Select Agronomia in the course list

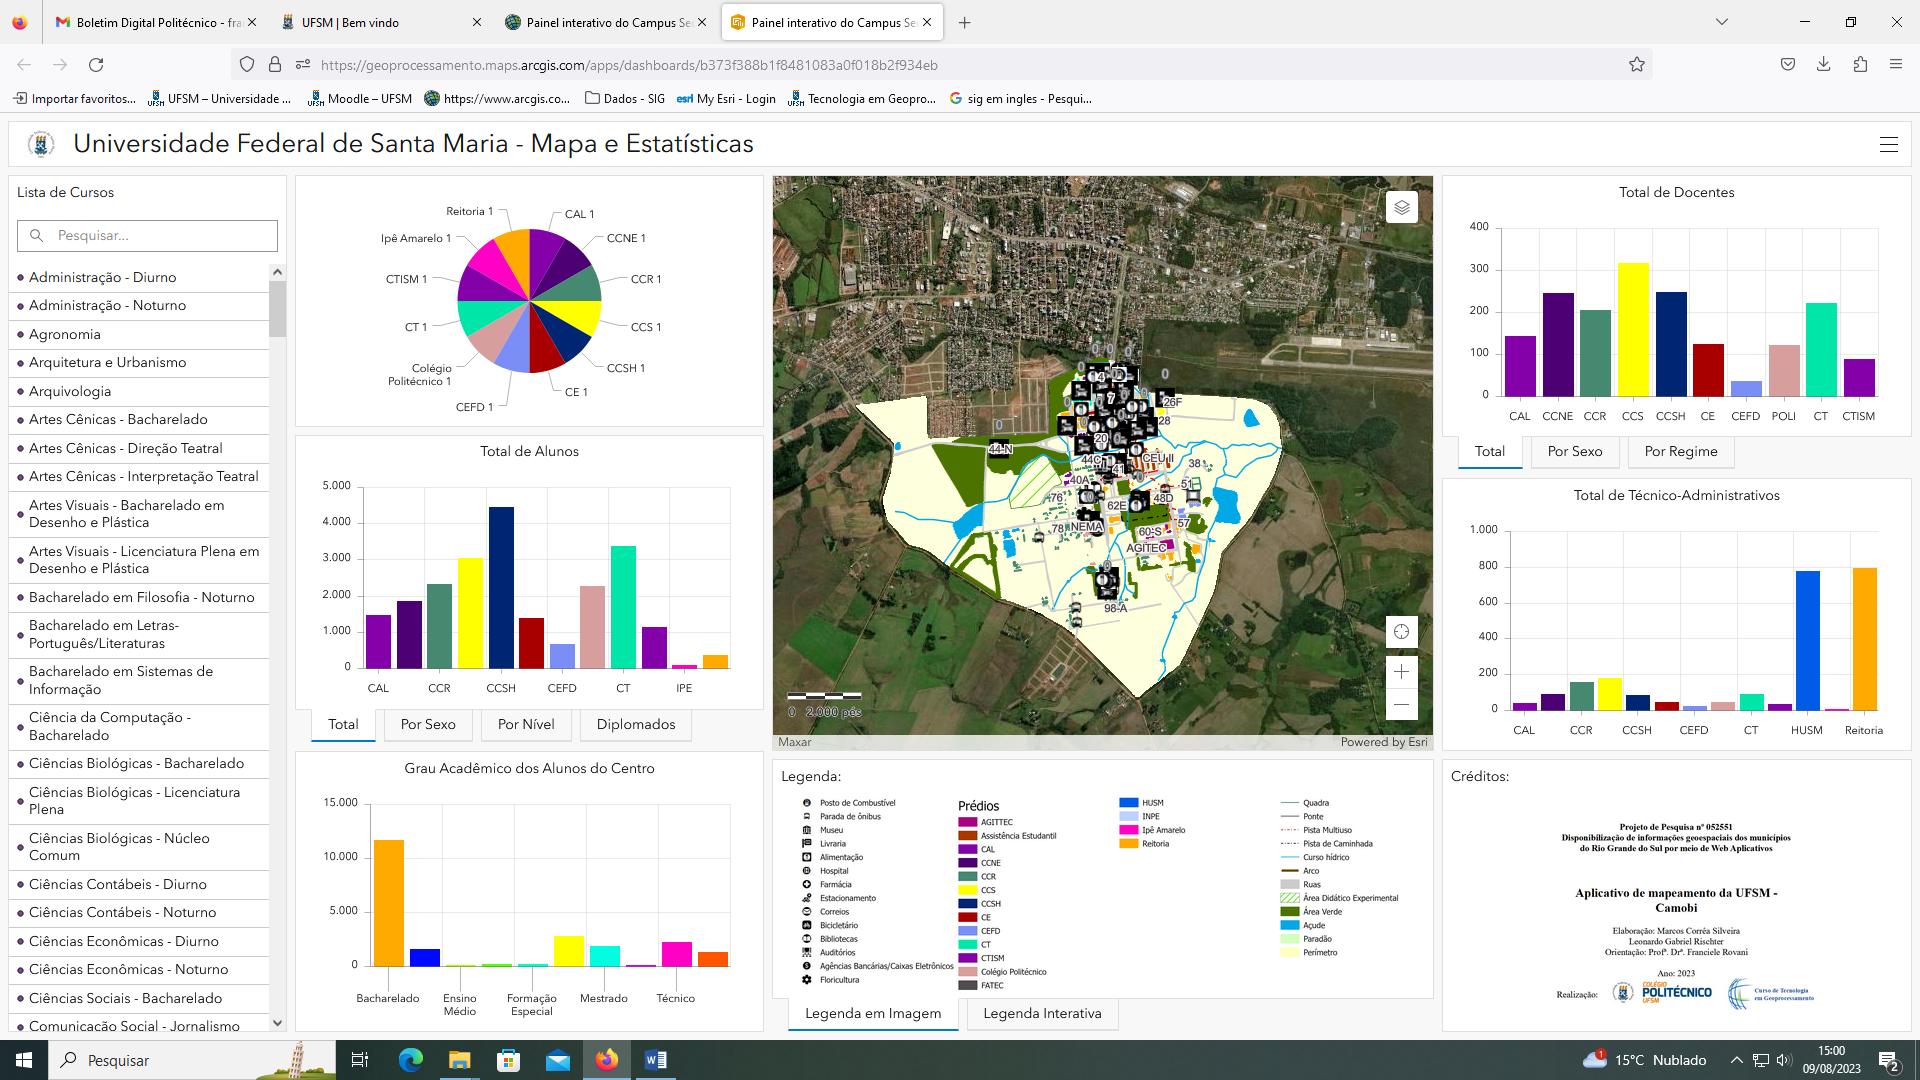point(65,334)
